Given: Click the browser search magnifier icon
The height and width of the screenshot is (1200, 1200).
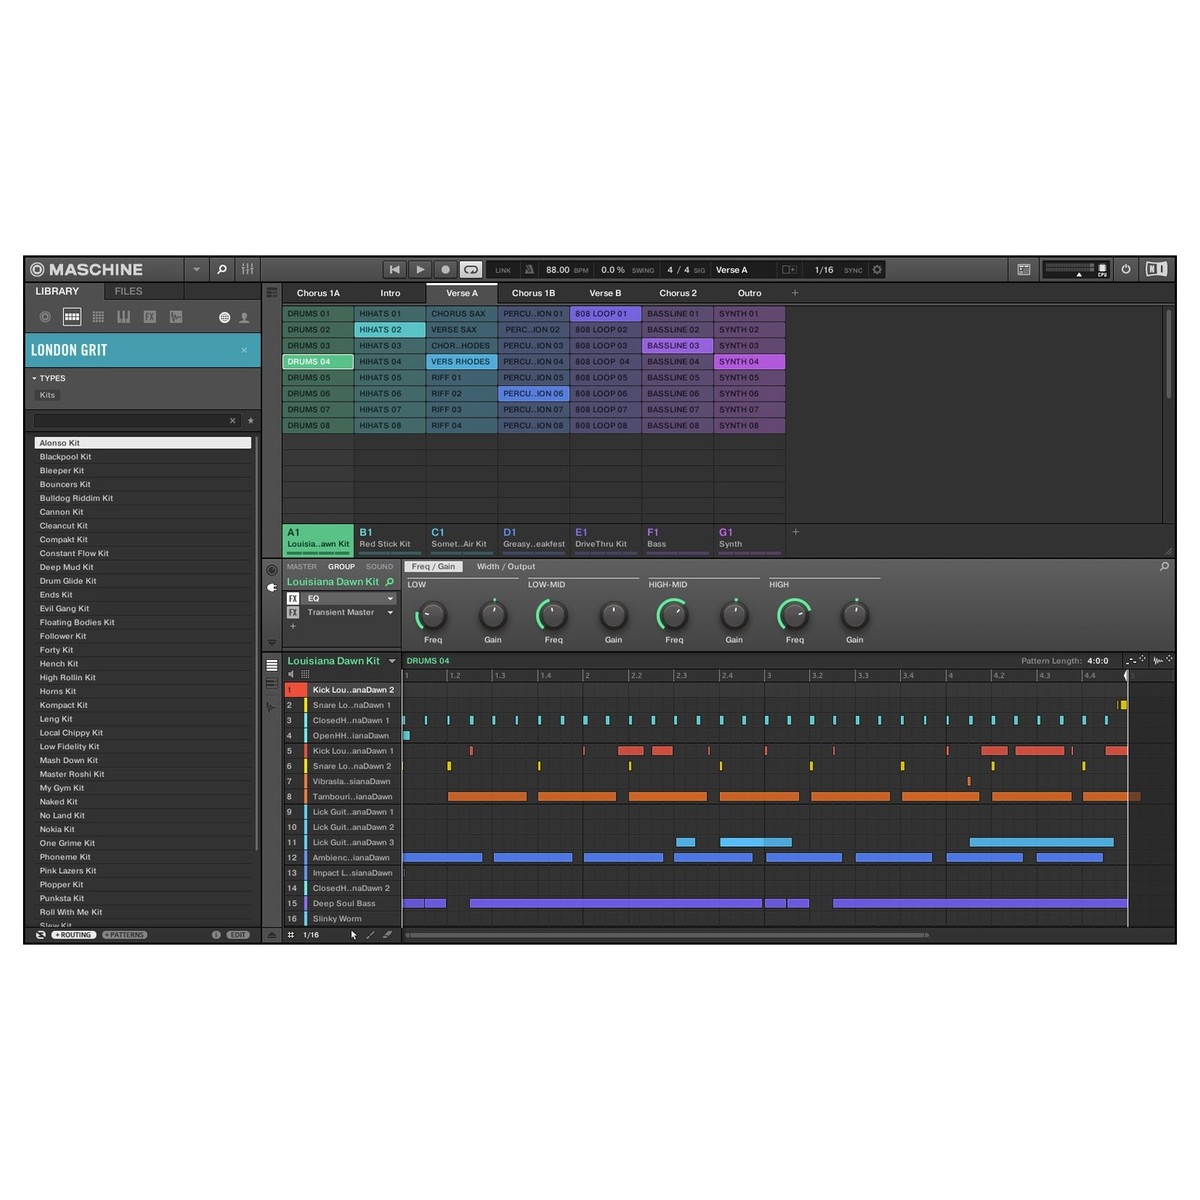Looking at the screenshot, I should pos(222,269).
